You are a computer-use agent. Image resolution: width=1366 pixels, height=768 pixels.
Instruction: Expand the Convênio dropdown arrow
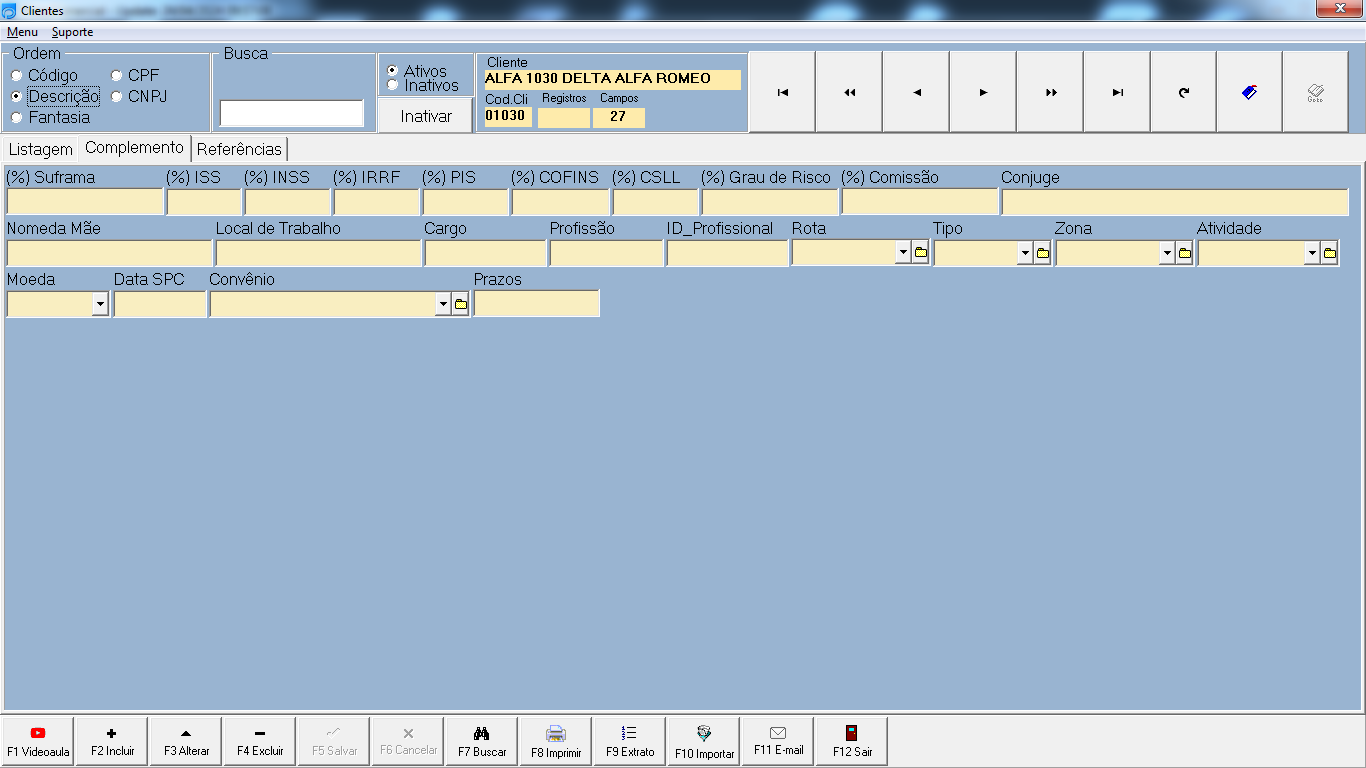(x=443, y=305)
